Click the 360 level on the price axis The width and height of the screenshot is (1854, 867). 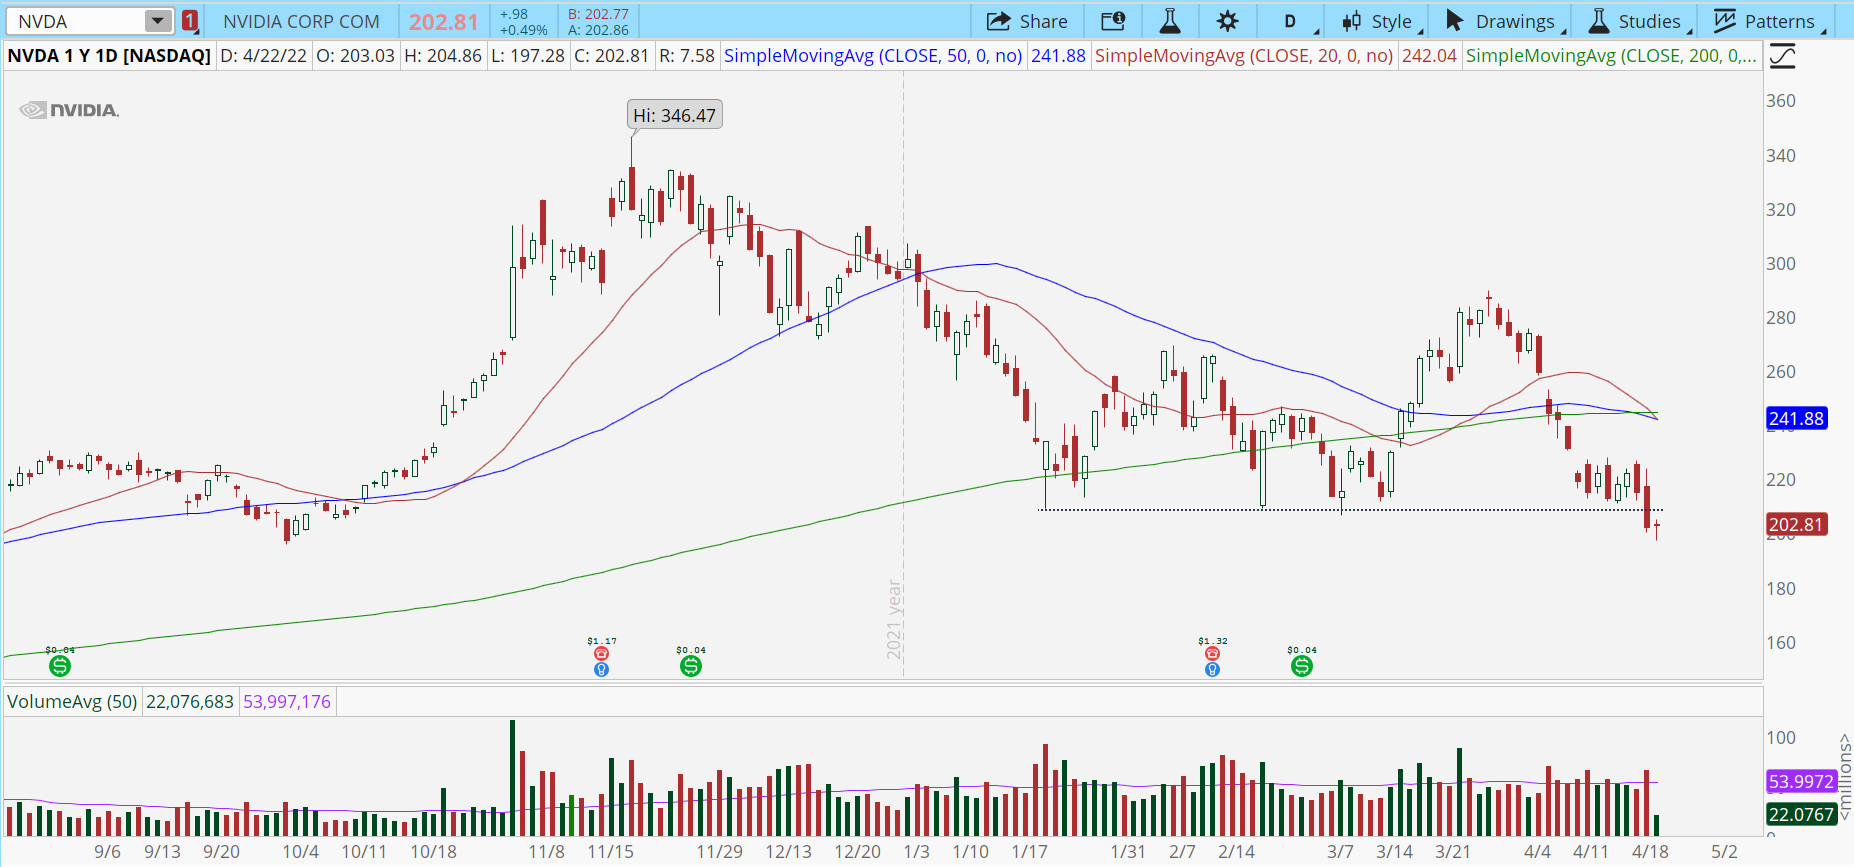tap(1781, 101)
